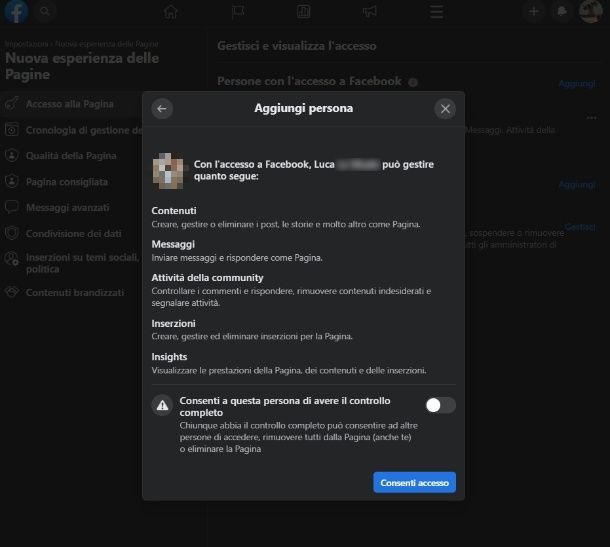
Task: Click the Insights heading in dialog
Action: (x=169, y=357)
